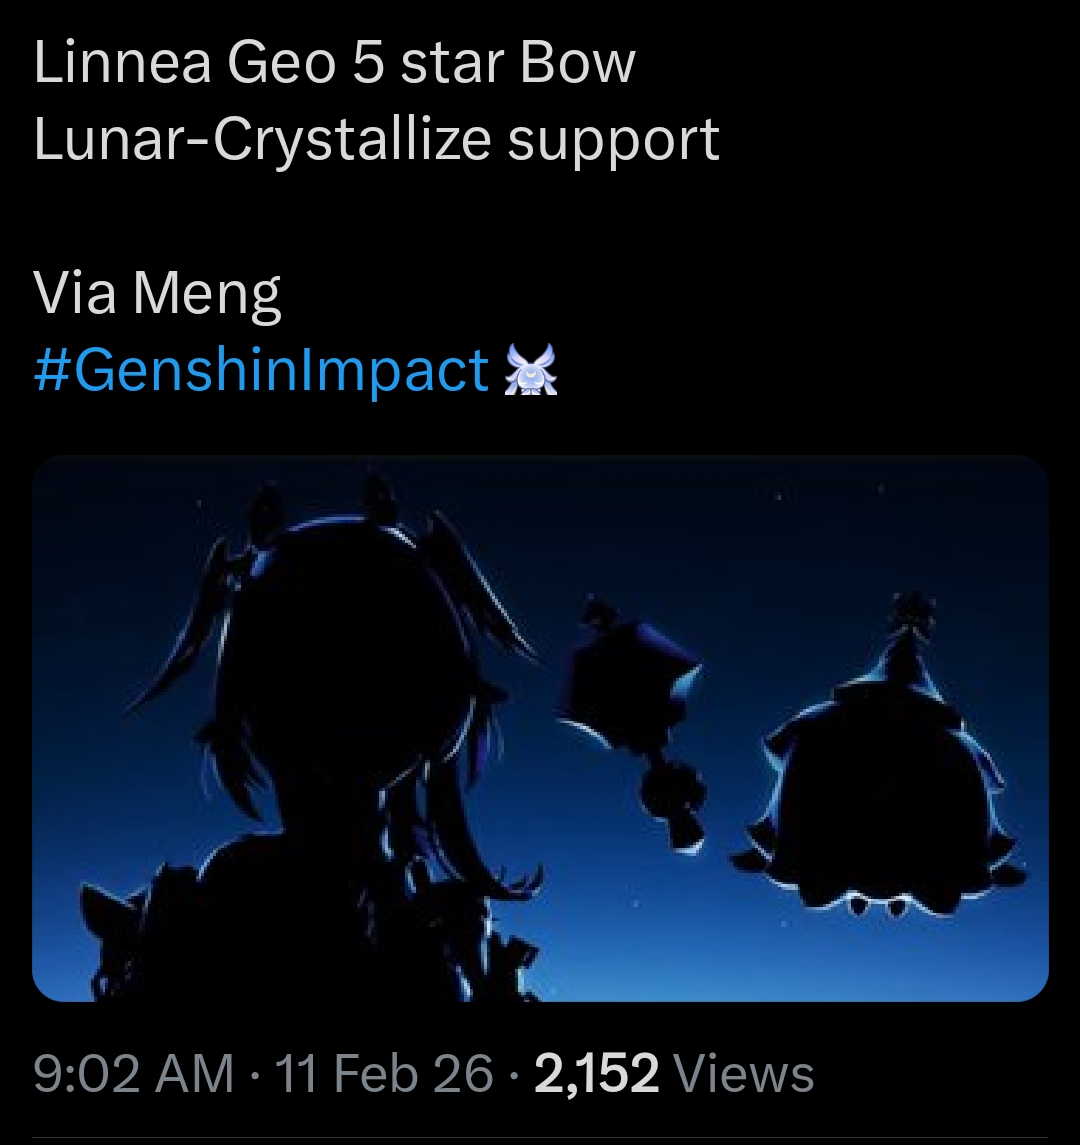This screenshot has width=1080, height=1145.
Task: Open the attached dark blue teaser image
Action: tap(540, 728)
